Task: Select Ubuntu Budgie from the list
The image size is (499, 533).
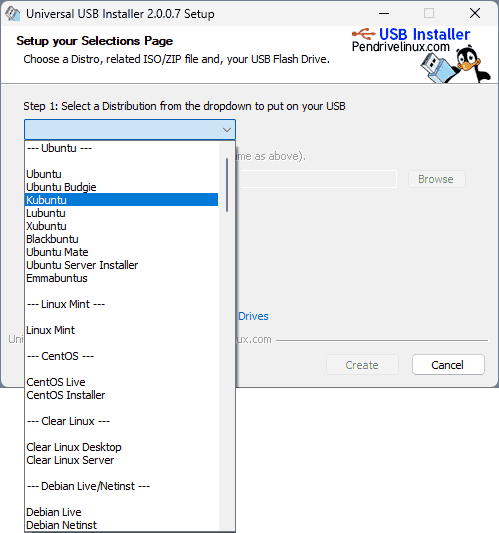Action: [x=121, y=187]
